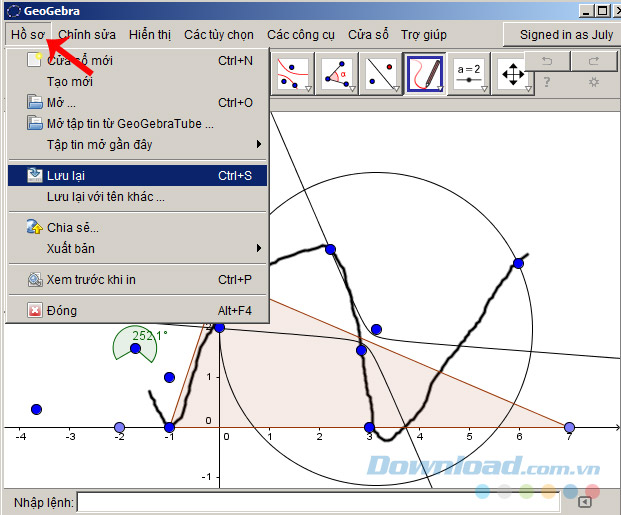Open the Slider tool dropdown triangle
The width and height of the screenshot is (621, 515).
[x=484, y=89]
